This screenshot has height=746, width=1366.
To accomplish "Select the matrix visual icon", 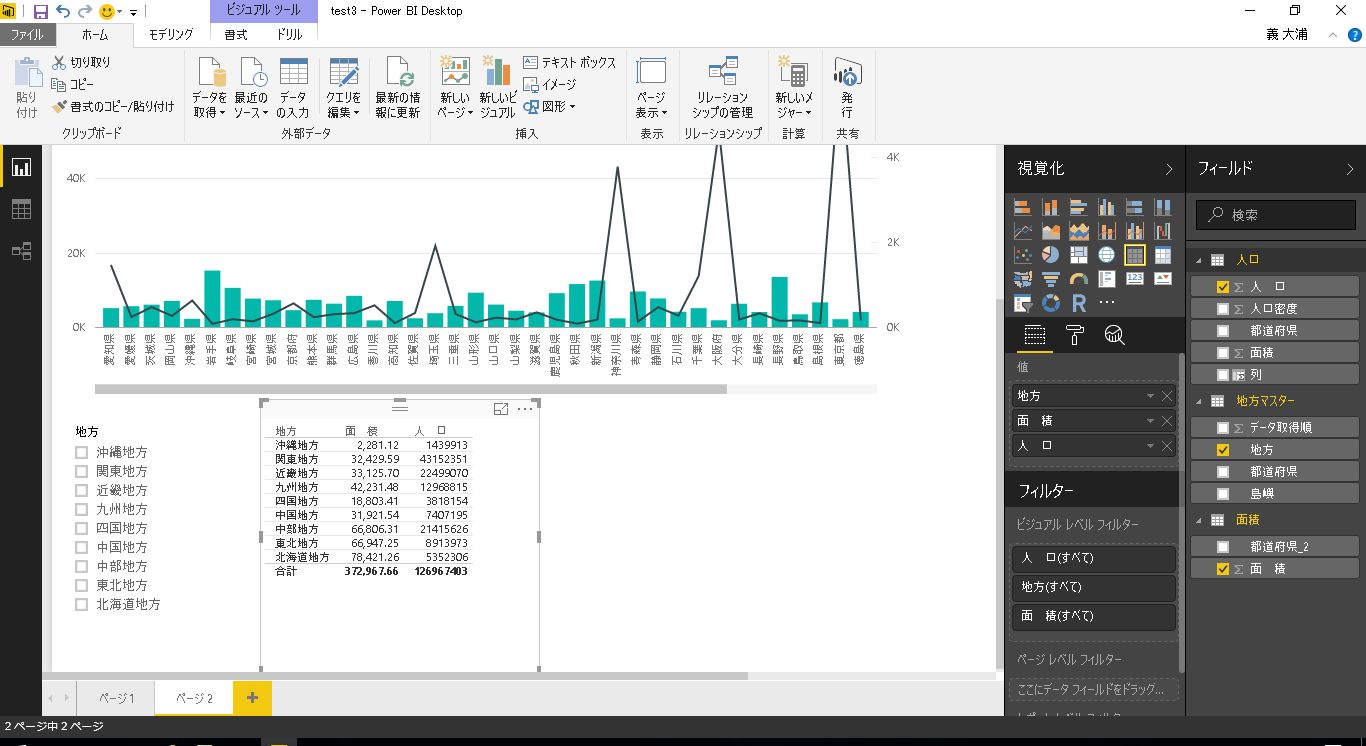I will coord(1163,255).
